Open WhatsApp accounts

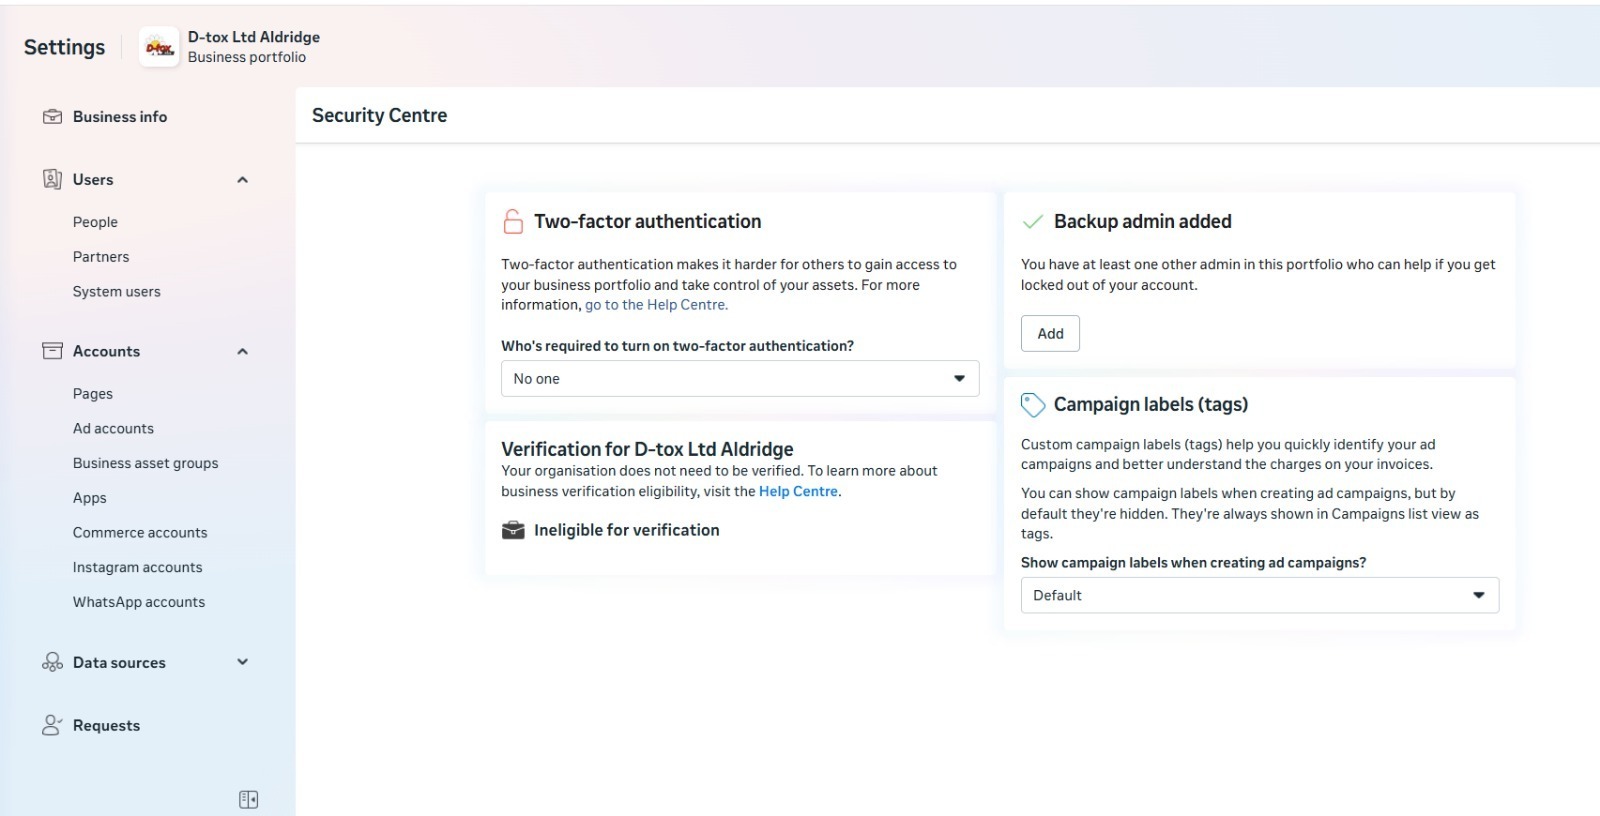coord(138,602)
